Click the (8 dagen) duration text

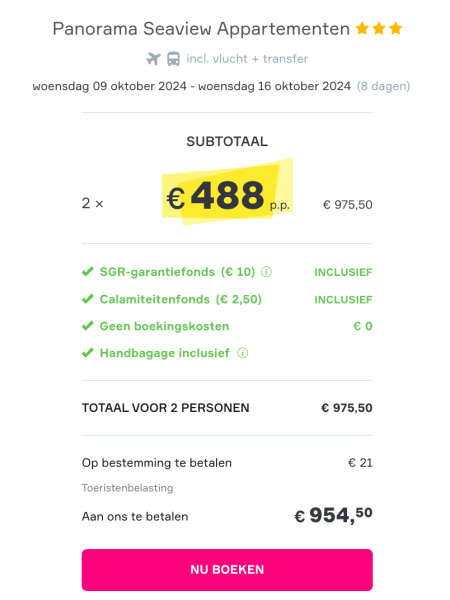(383, 86)
